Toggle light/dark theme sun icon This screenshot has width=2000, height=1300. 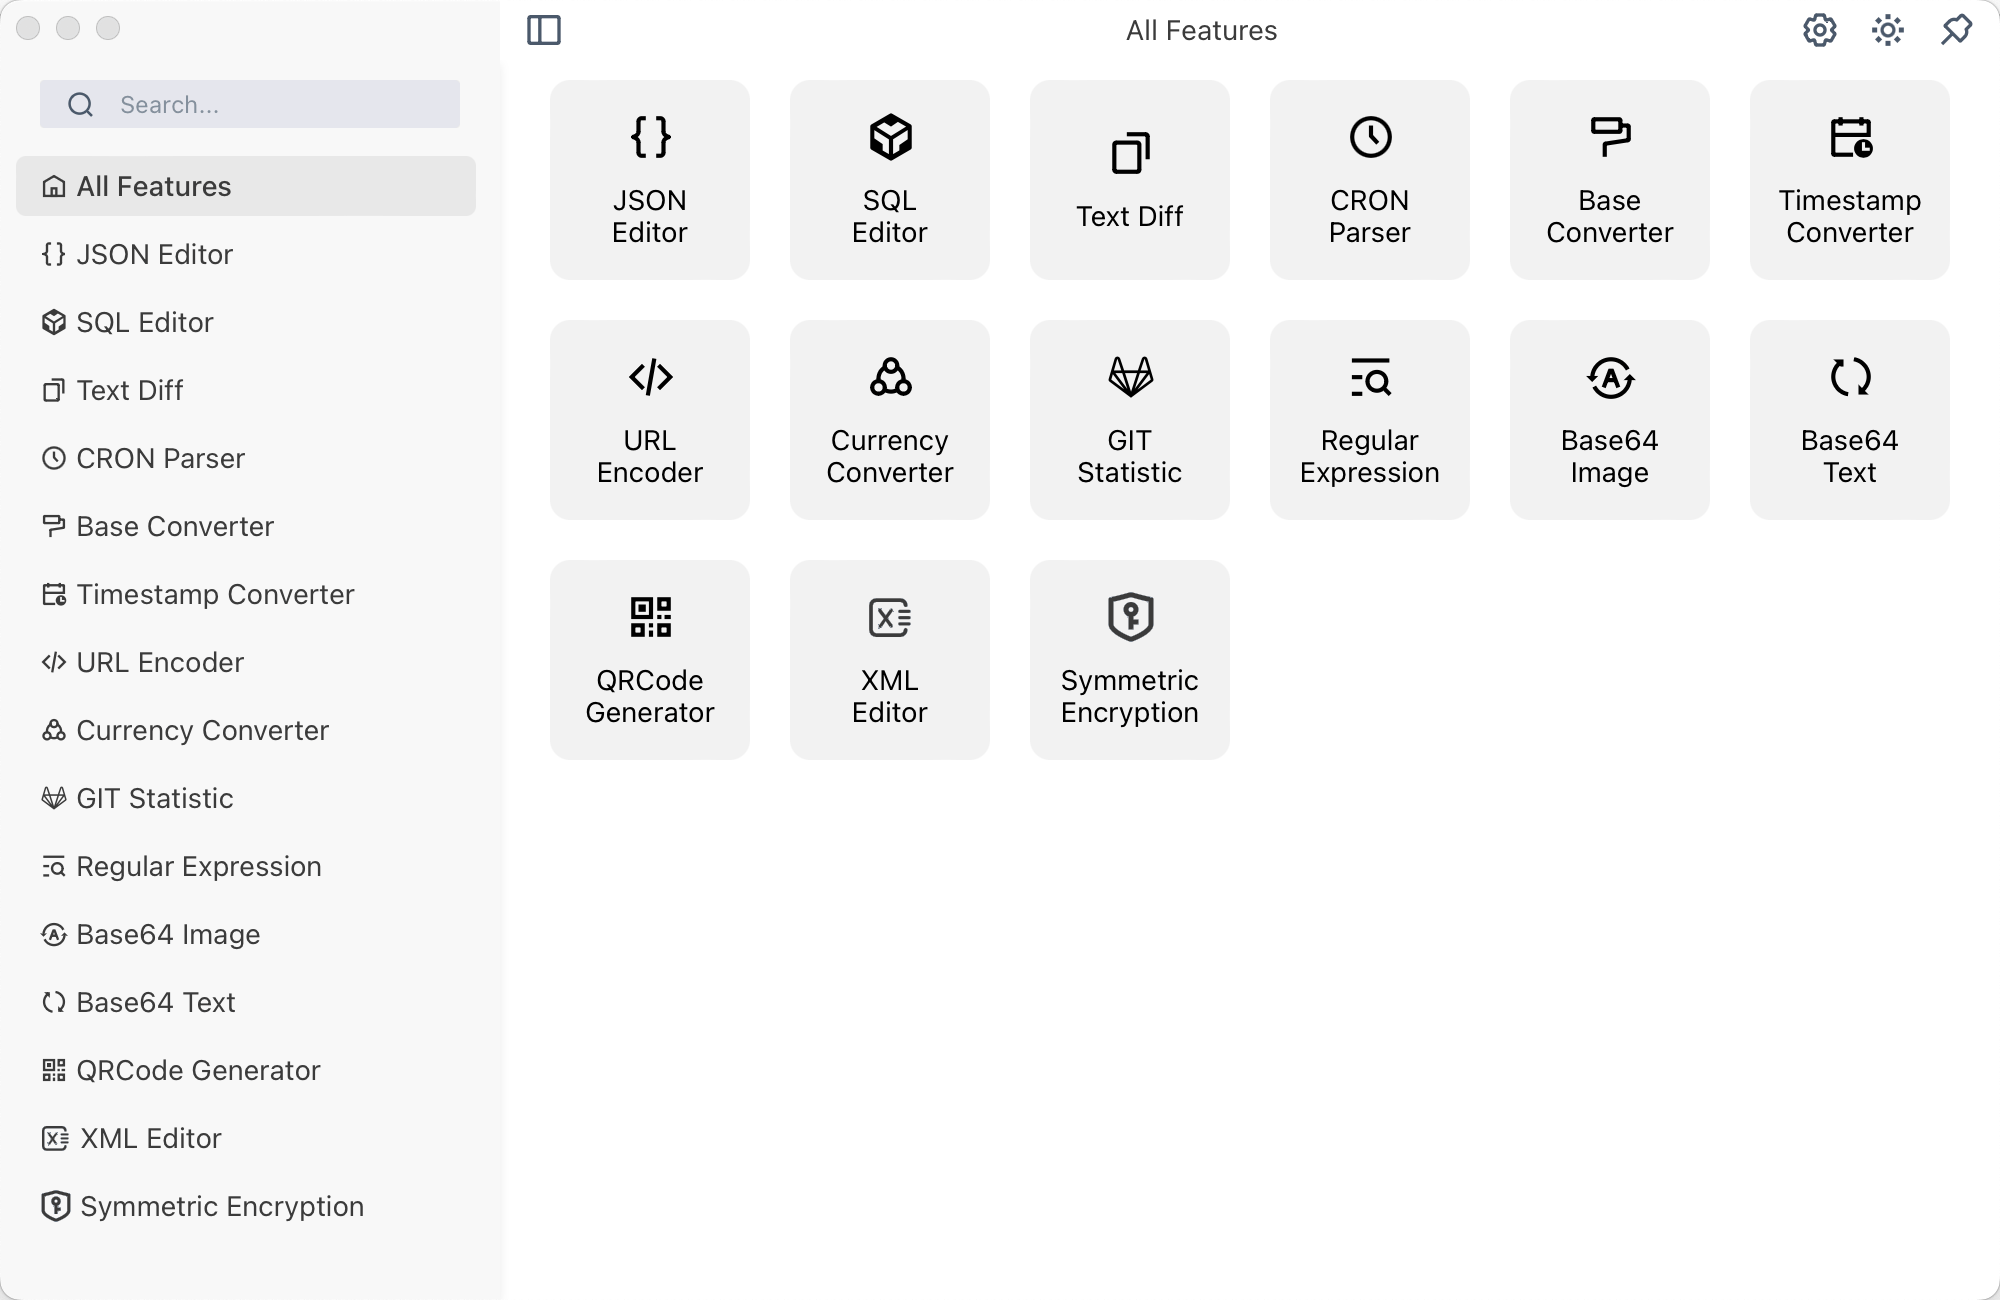tap(1887, 30)
